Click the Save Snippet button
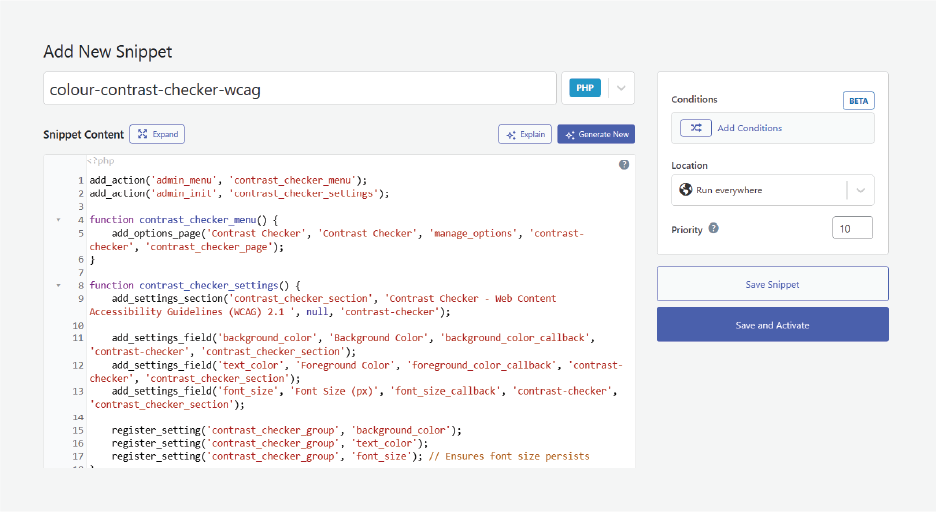Screen dimensions: 936x512 [772, 284]
